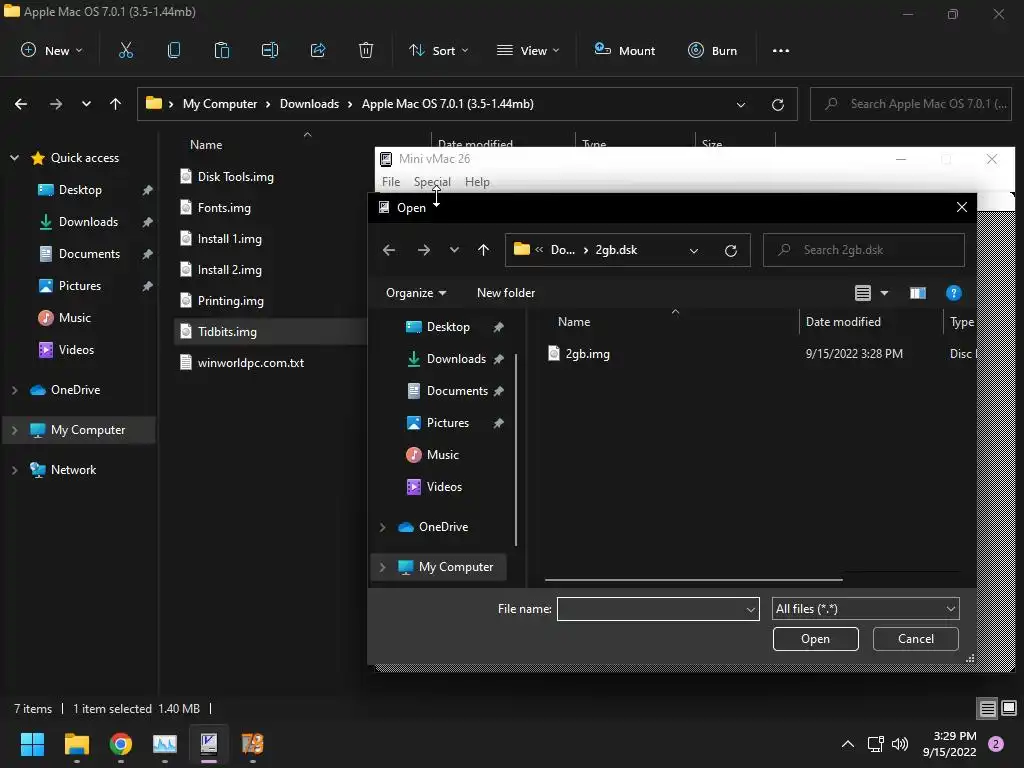
Task: Click the Open button in dialog
Action: [x=815, y=639]
